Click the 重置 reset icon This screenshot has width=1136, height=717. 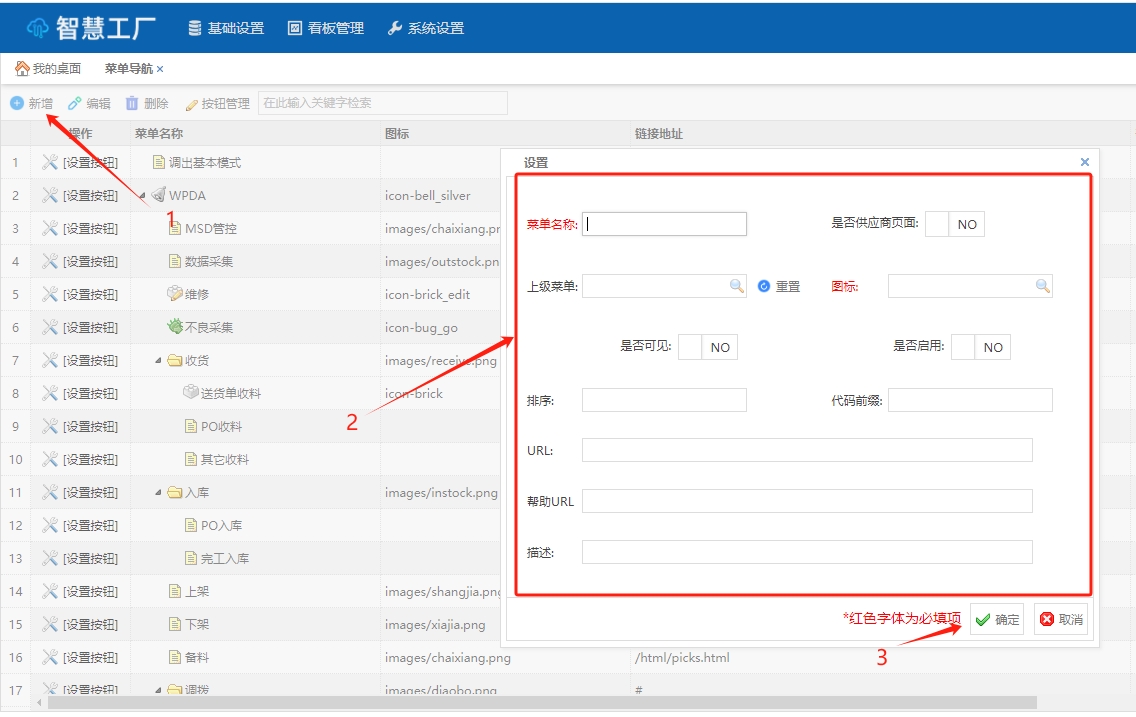pos(764,286)
